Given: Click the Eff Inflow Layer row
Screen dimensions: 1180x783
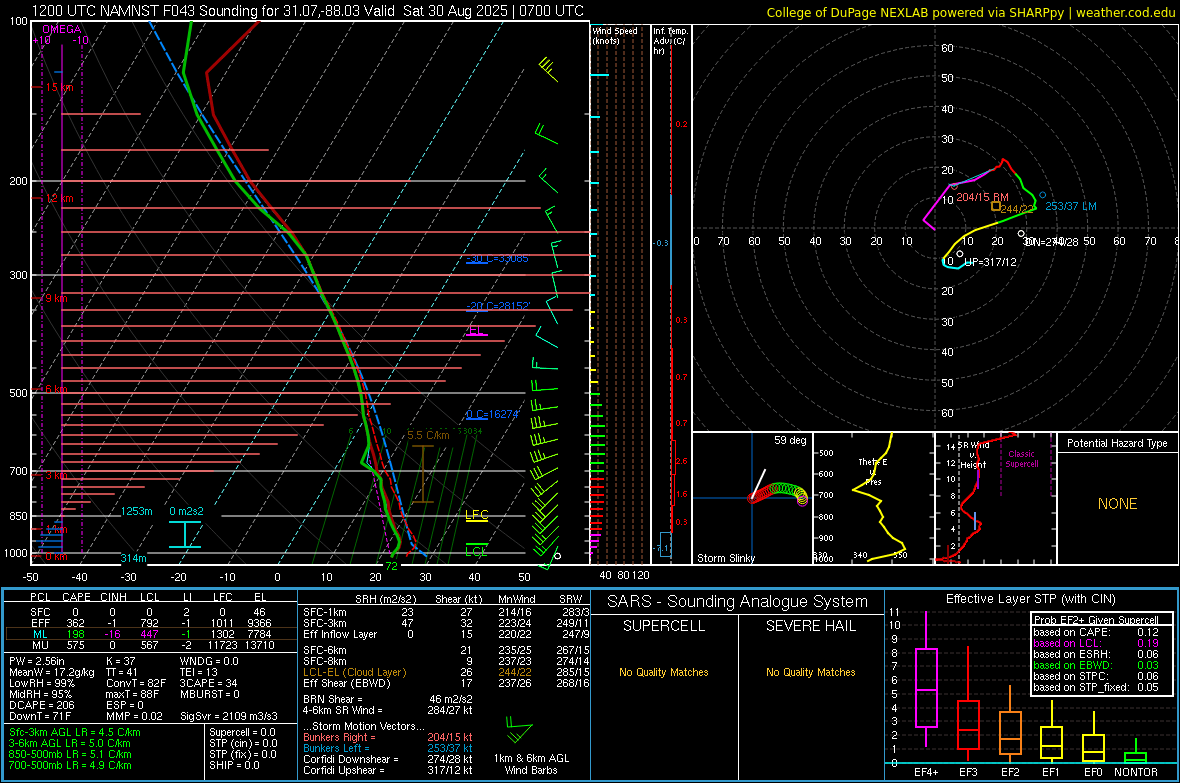Looking at the screenshot, I should [x=447, y=634].
